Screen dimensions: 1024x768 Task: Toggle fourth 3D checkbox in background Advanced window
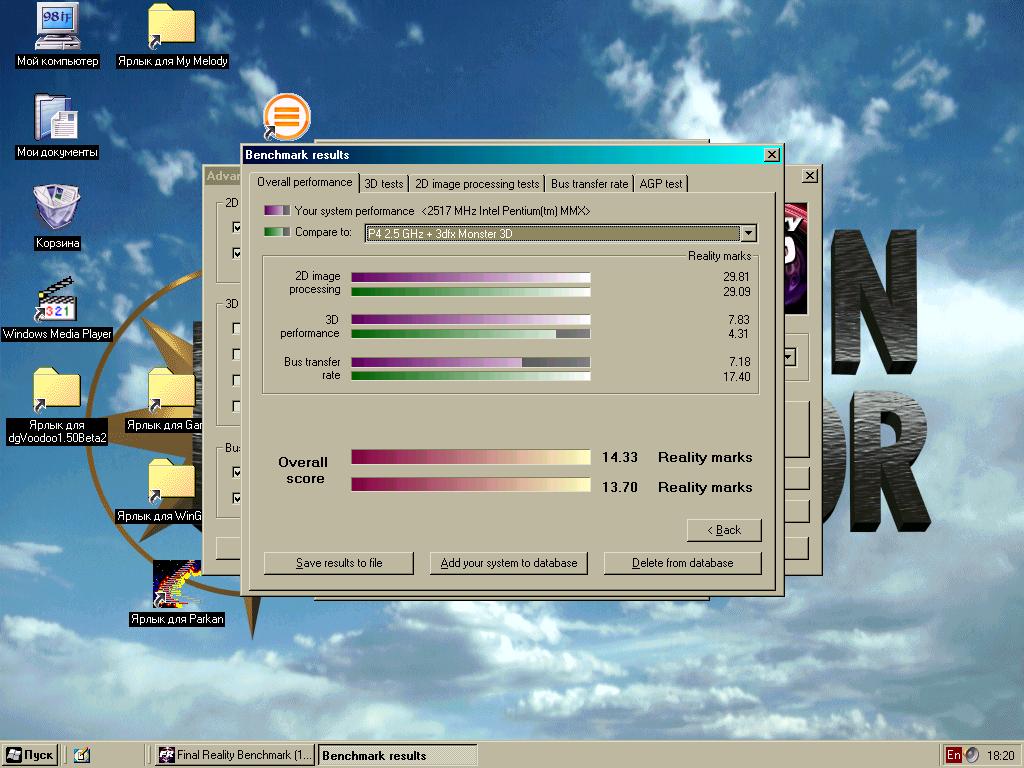(236, 406)
